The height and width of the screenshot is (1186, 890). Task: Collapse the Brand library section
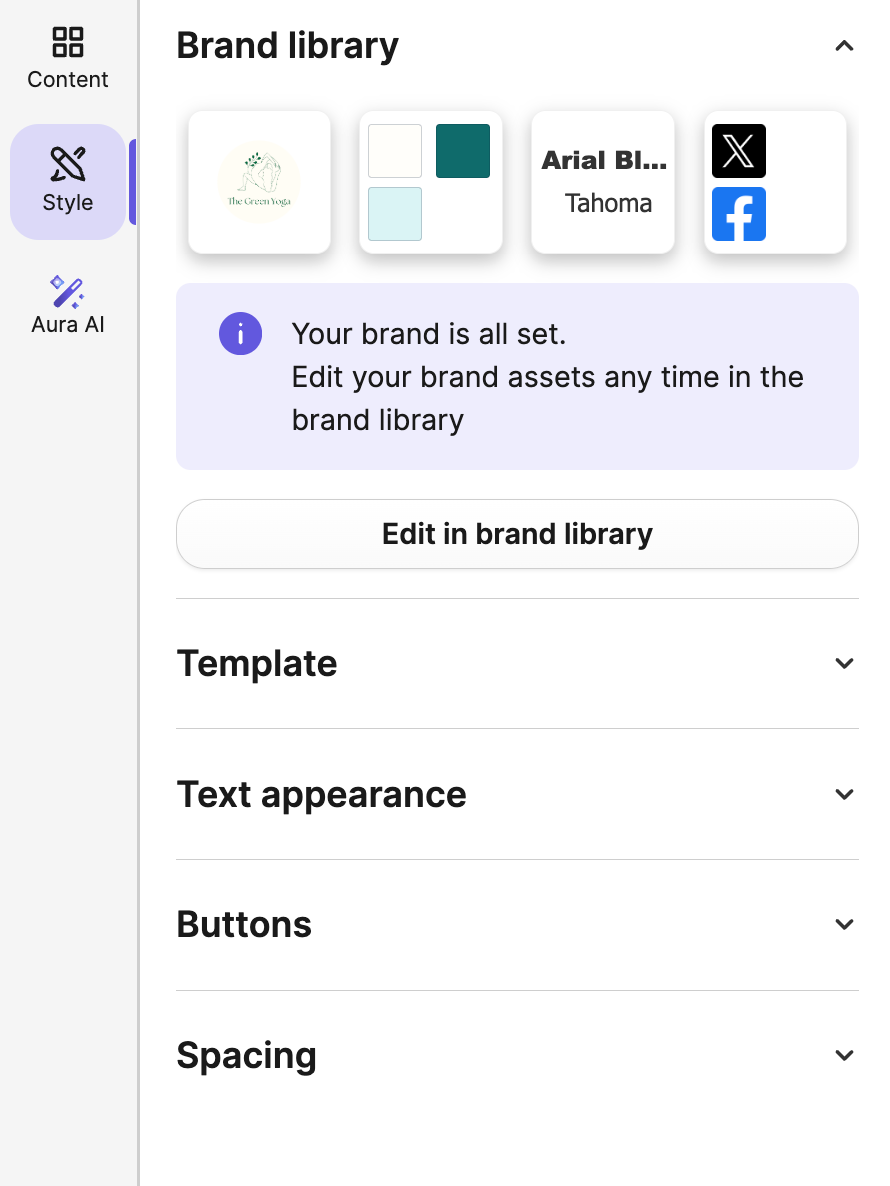844,46
